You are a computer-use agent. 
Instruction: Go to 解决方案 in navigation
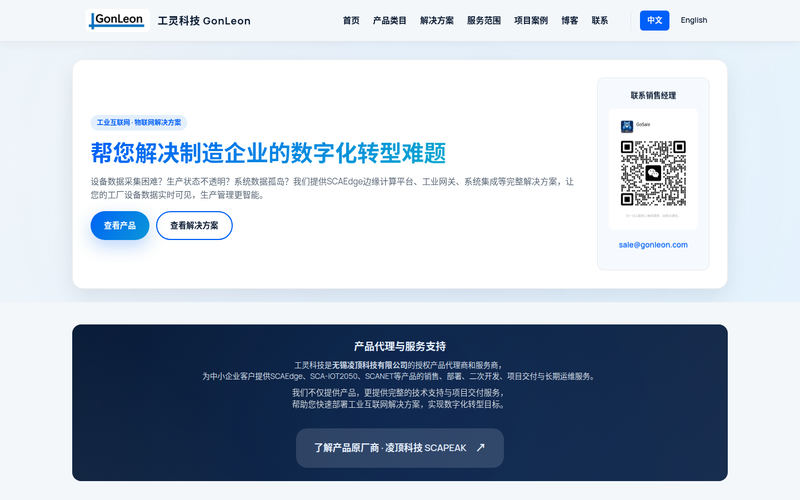[x=437, y=20]
